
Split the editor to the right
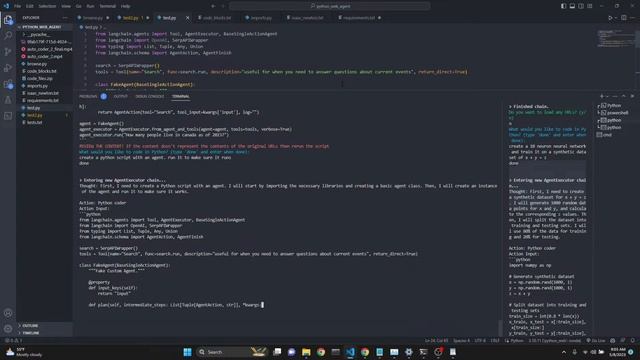[624, 18]
